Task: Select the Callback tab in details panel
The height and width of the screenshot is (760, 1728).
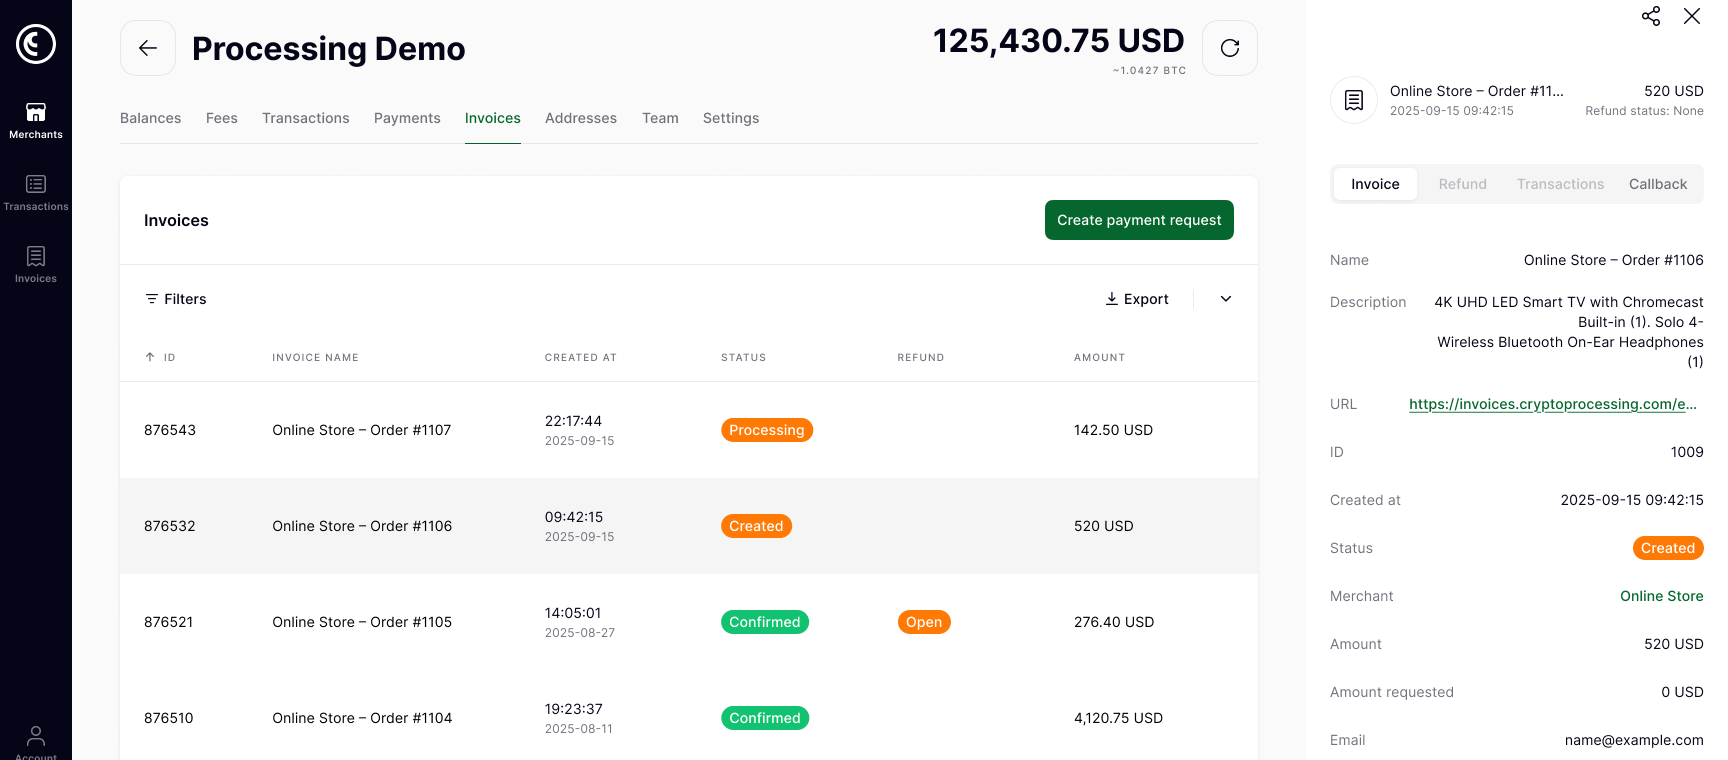Action: click(x=1658, y=184)
